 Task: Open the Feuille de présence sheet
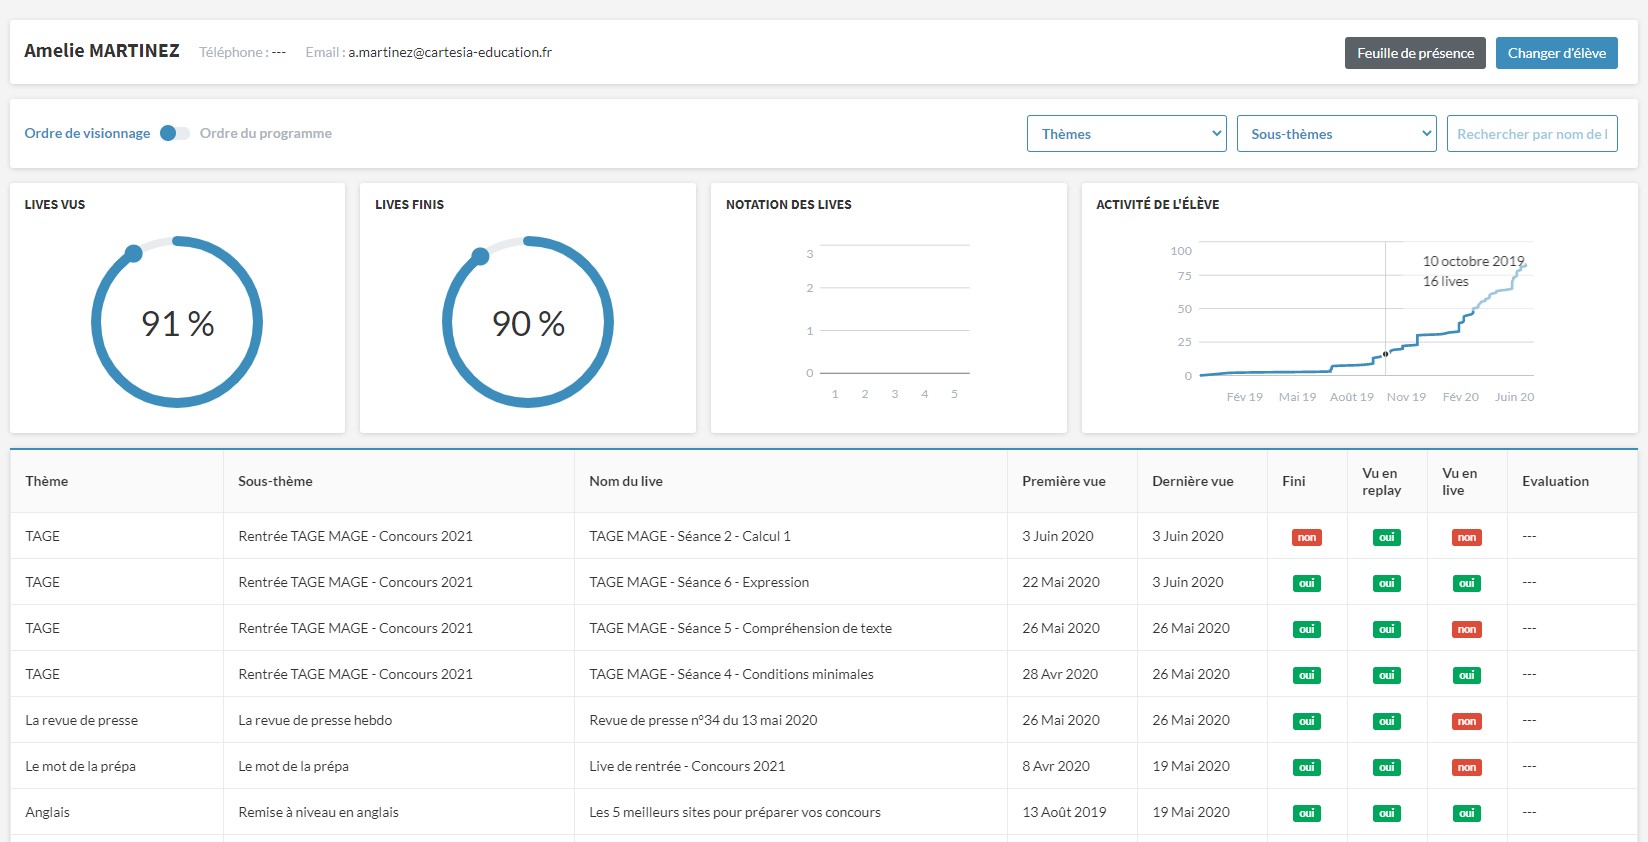tap(1415, 53)
